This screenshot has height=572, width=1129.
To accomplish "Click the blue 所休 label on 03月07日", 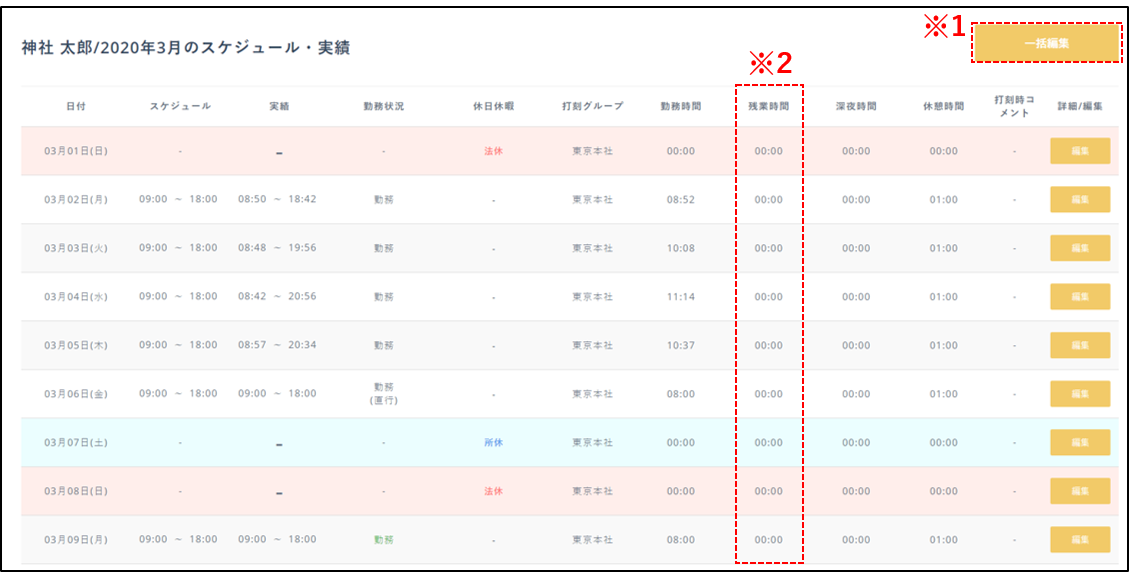I will [x=493, y=442].
